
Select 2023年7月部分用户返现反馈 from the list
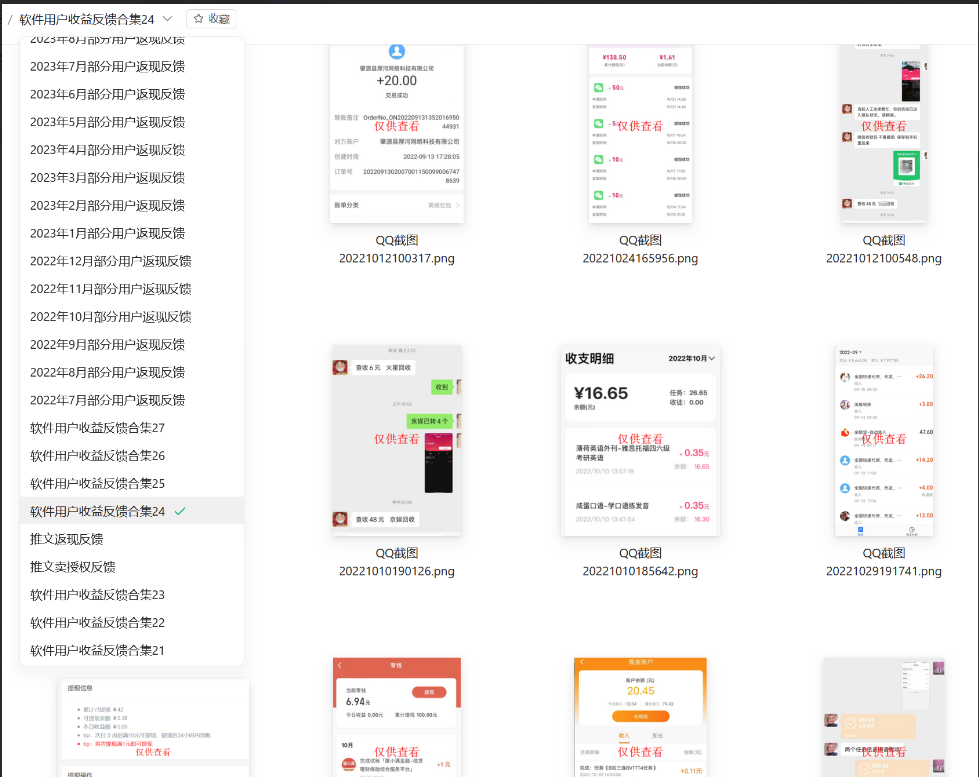[107, 66]
